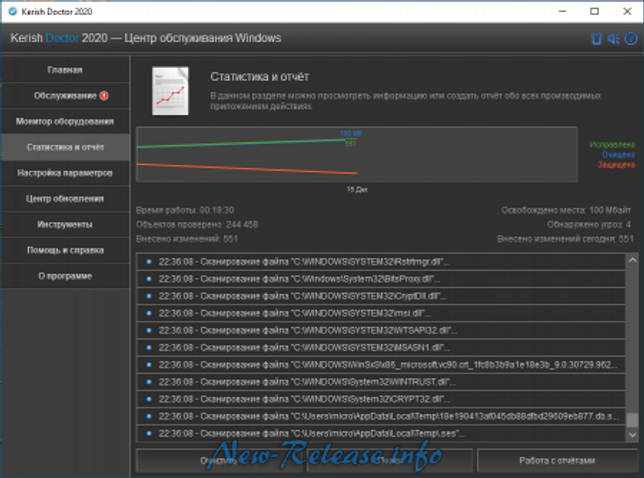Click the log scrollbar down arrow

click(632, 434)
